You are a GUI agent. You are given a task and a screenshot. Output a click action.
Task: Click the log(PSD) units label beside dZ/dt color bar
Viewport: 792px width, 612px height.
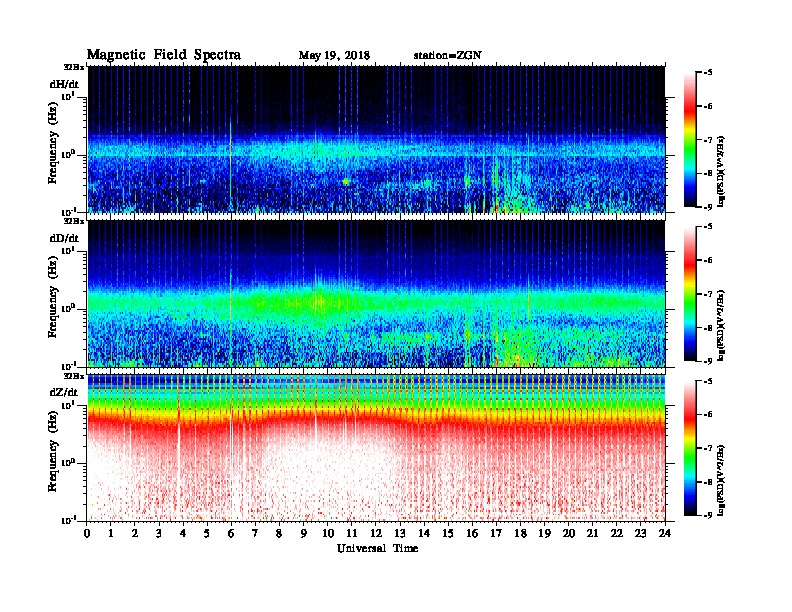[x=721, y=480]
